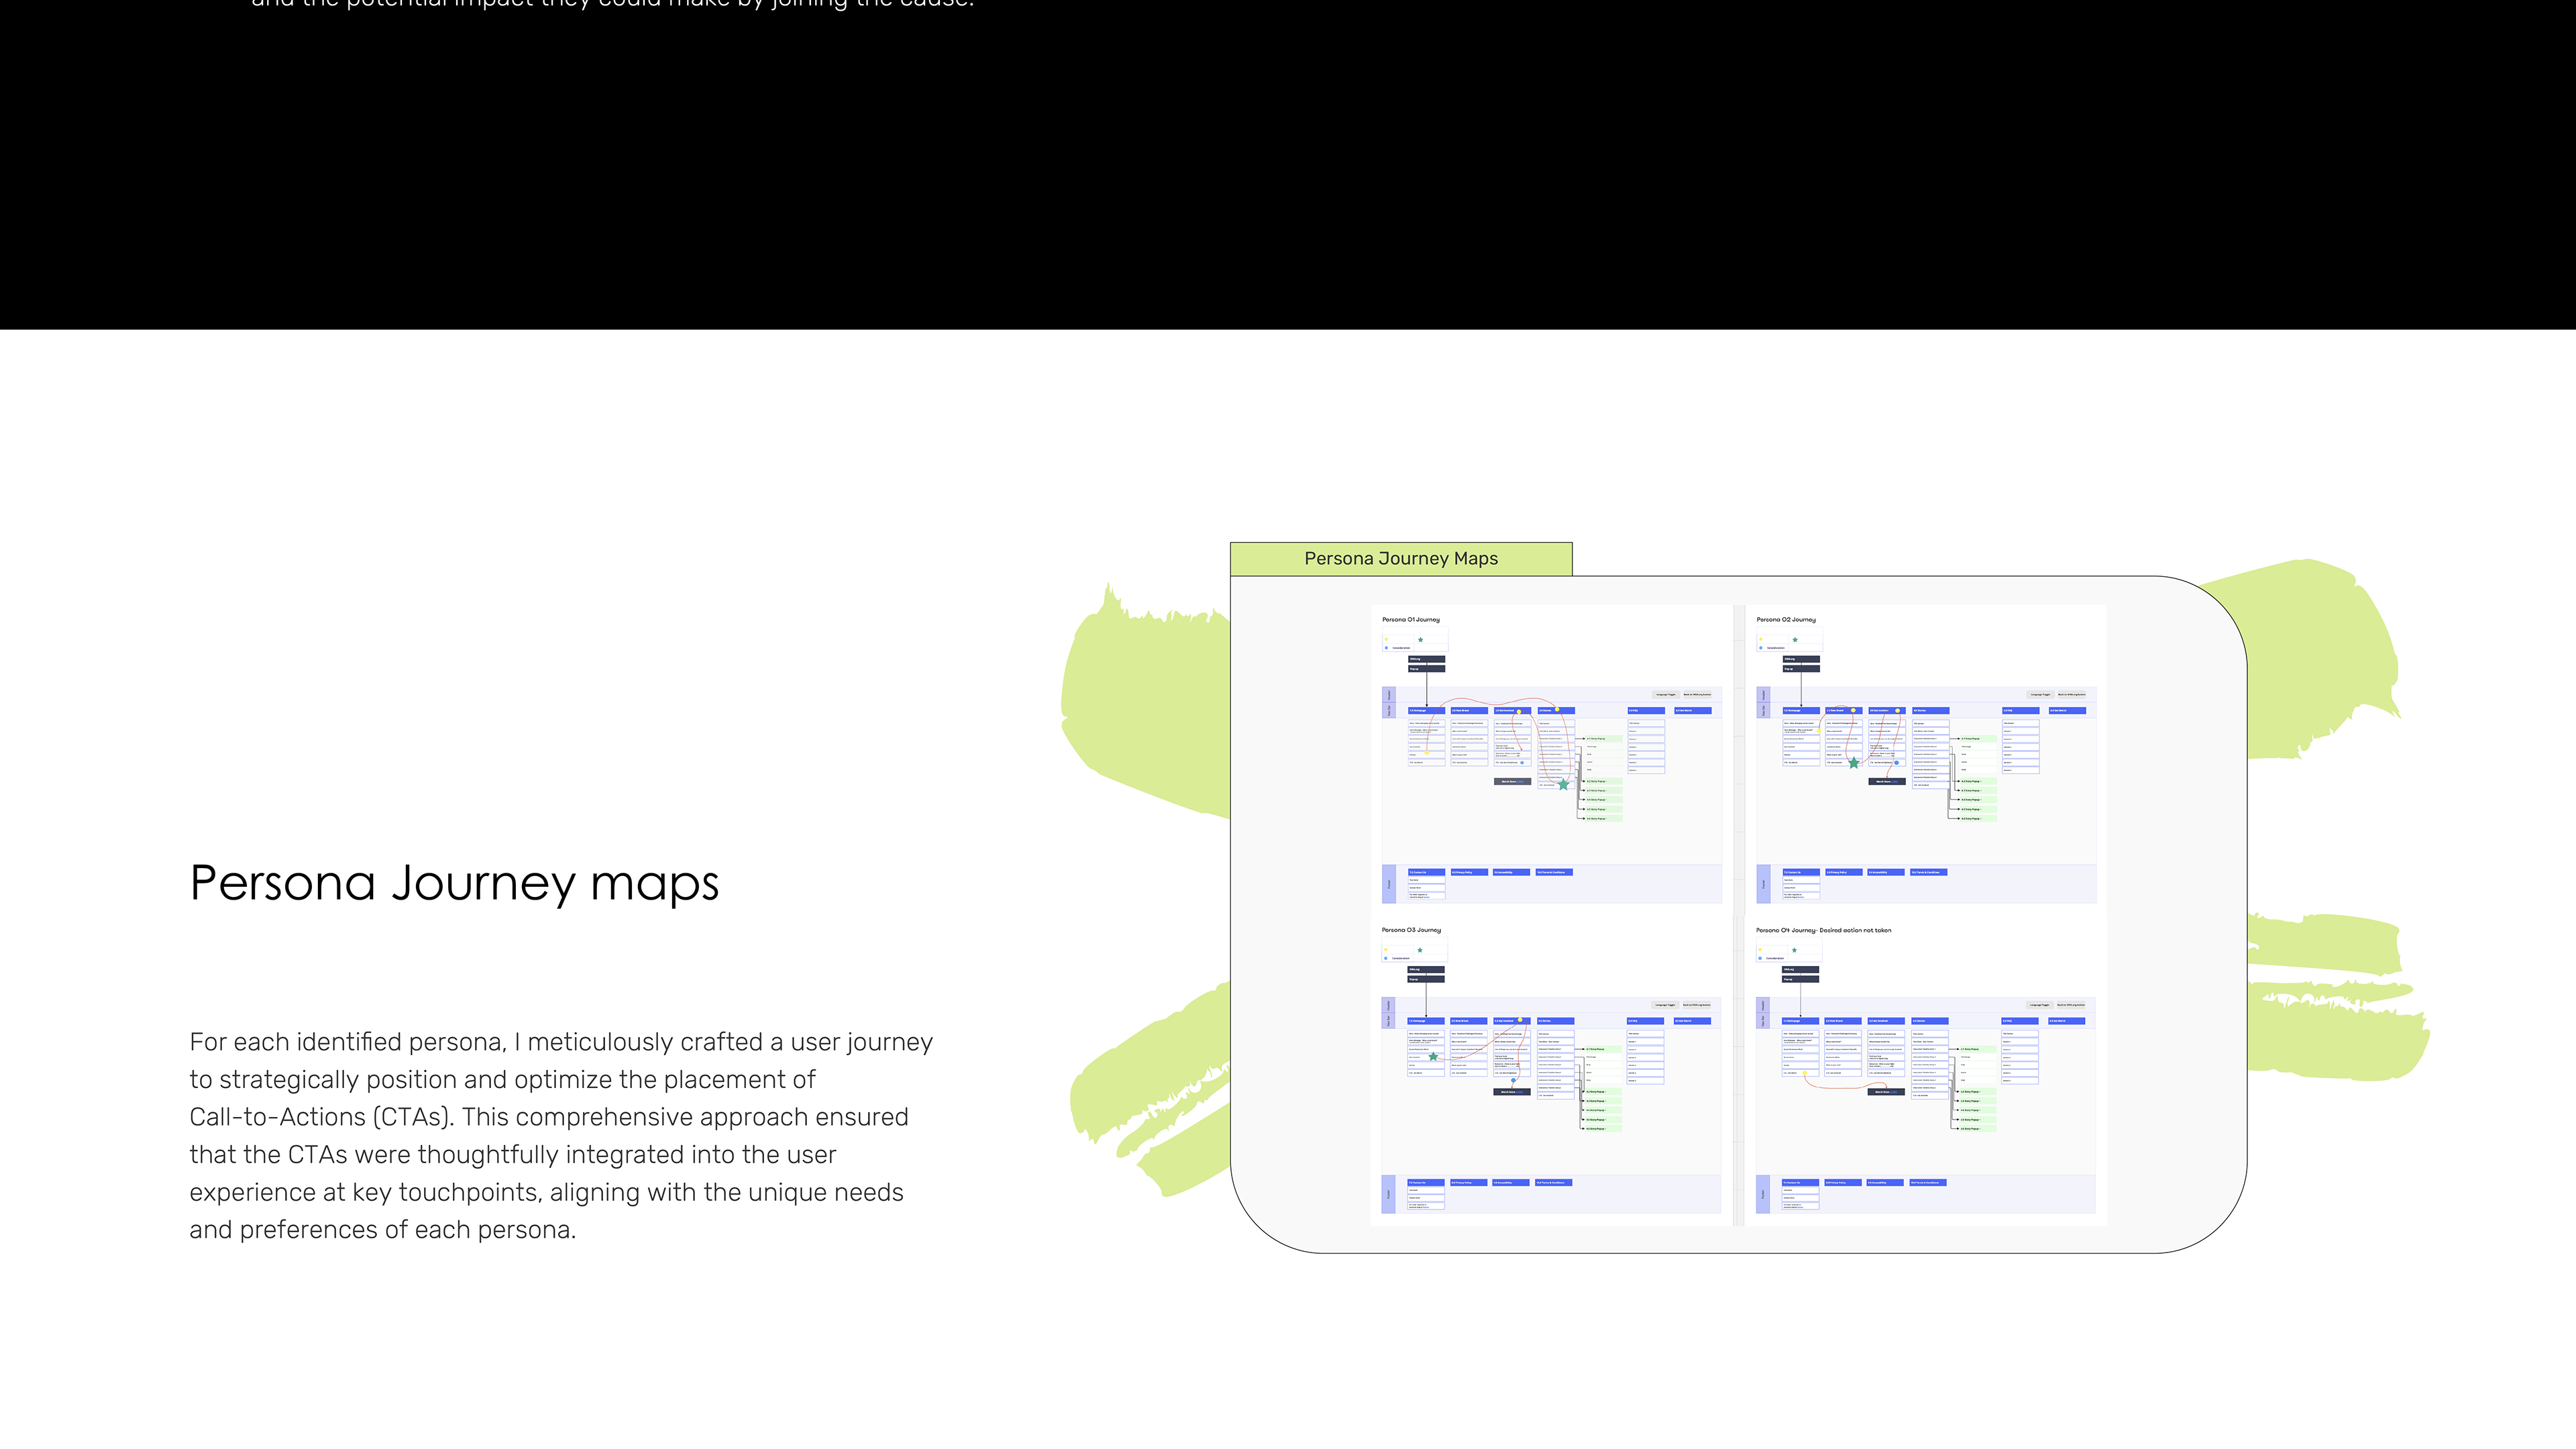Click Merch Store box in Persona 02 map
Viewport: 2576px width, 1449px height.
[1886, 781]
